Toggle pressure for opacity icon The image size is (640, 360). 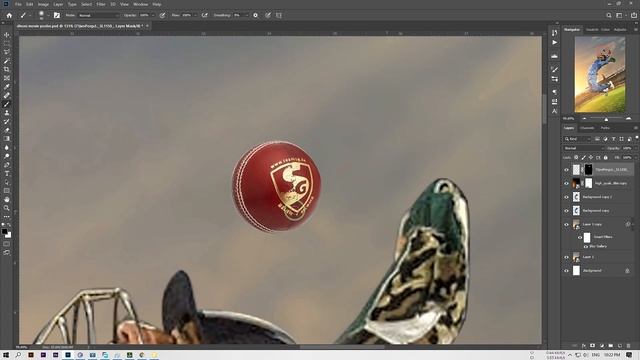point(162,15)
